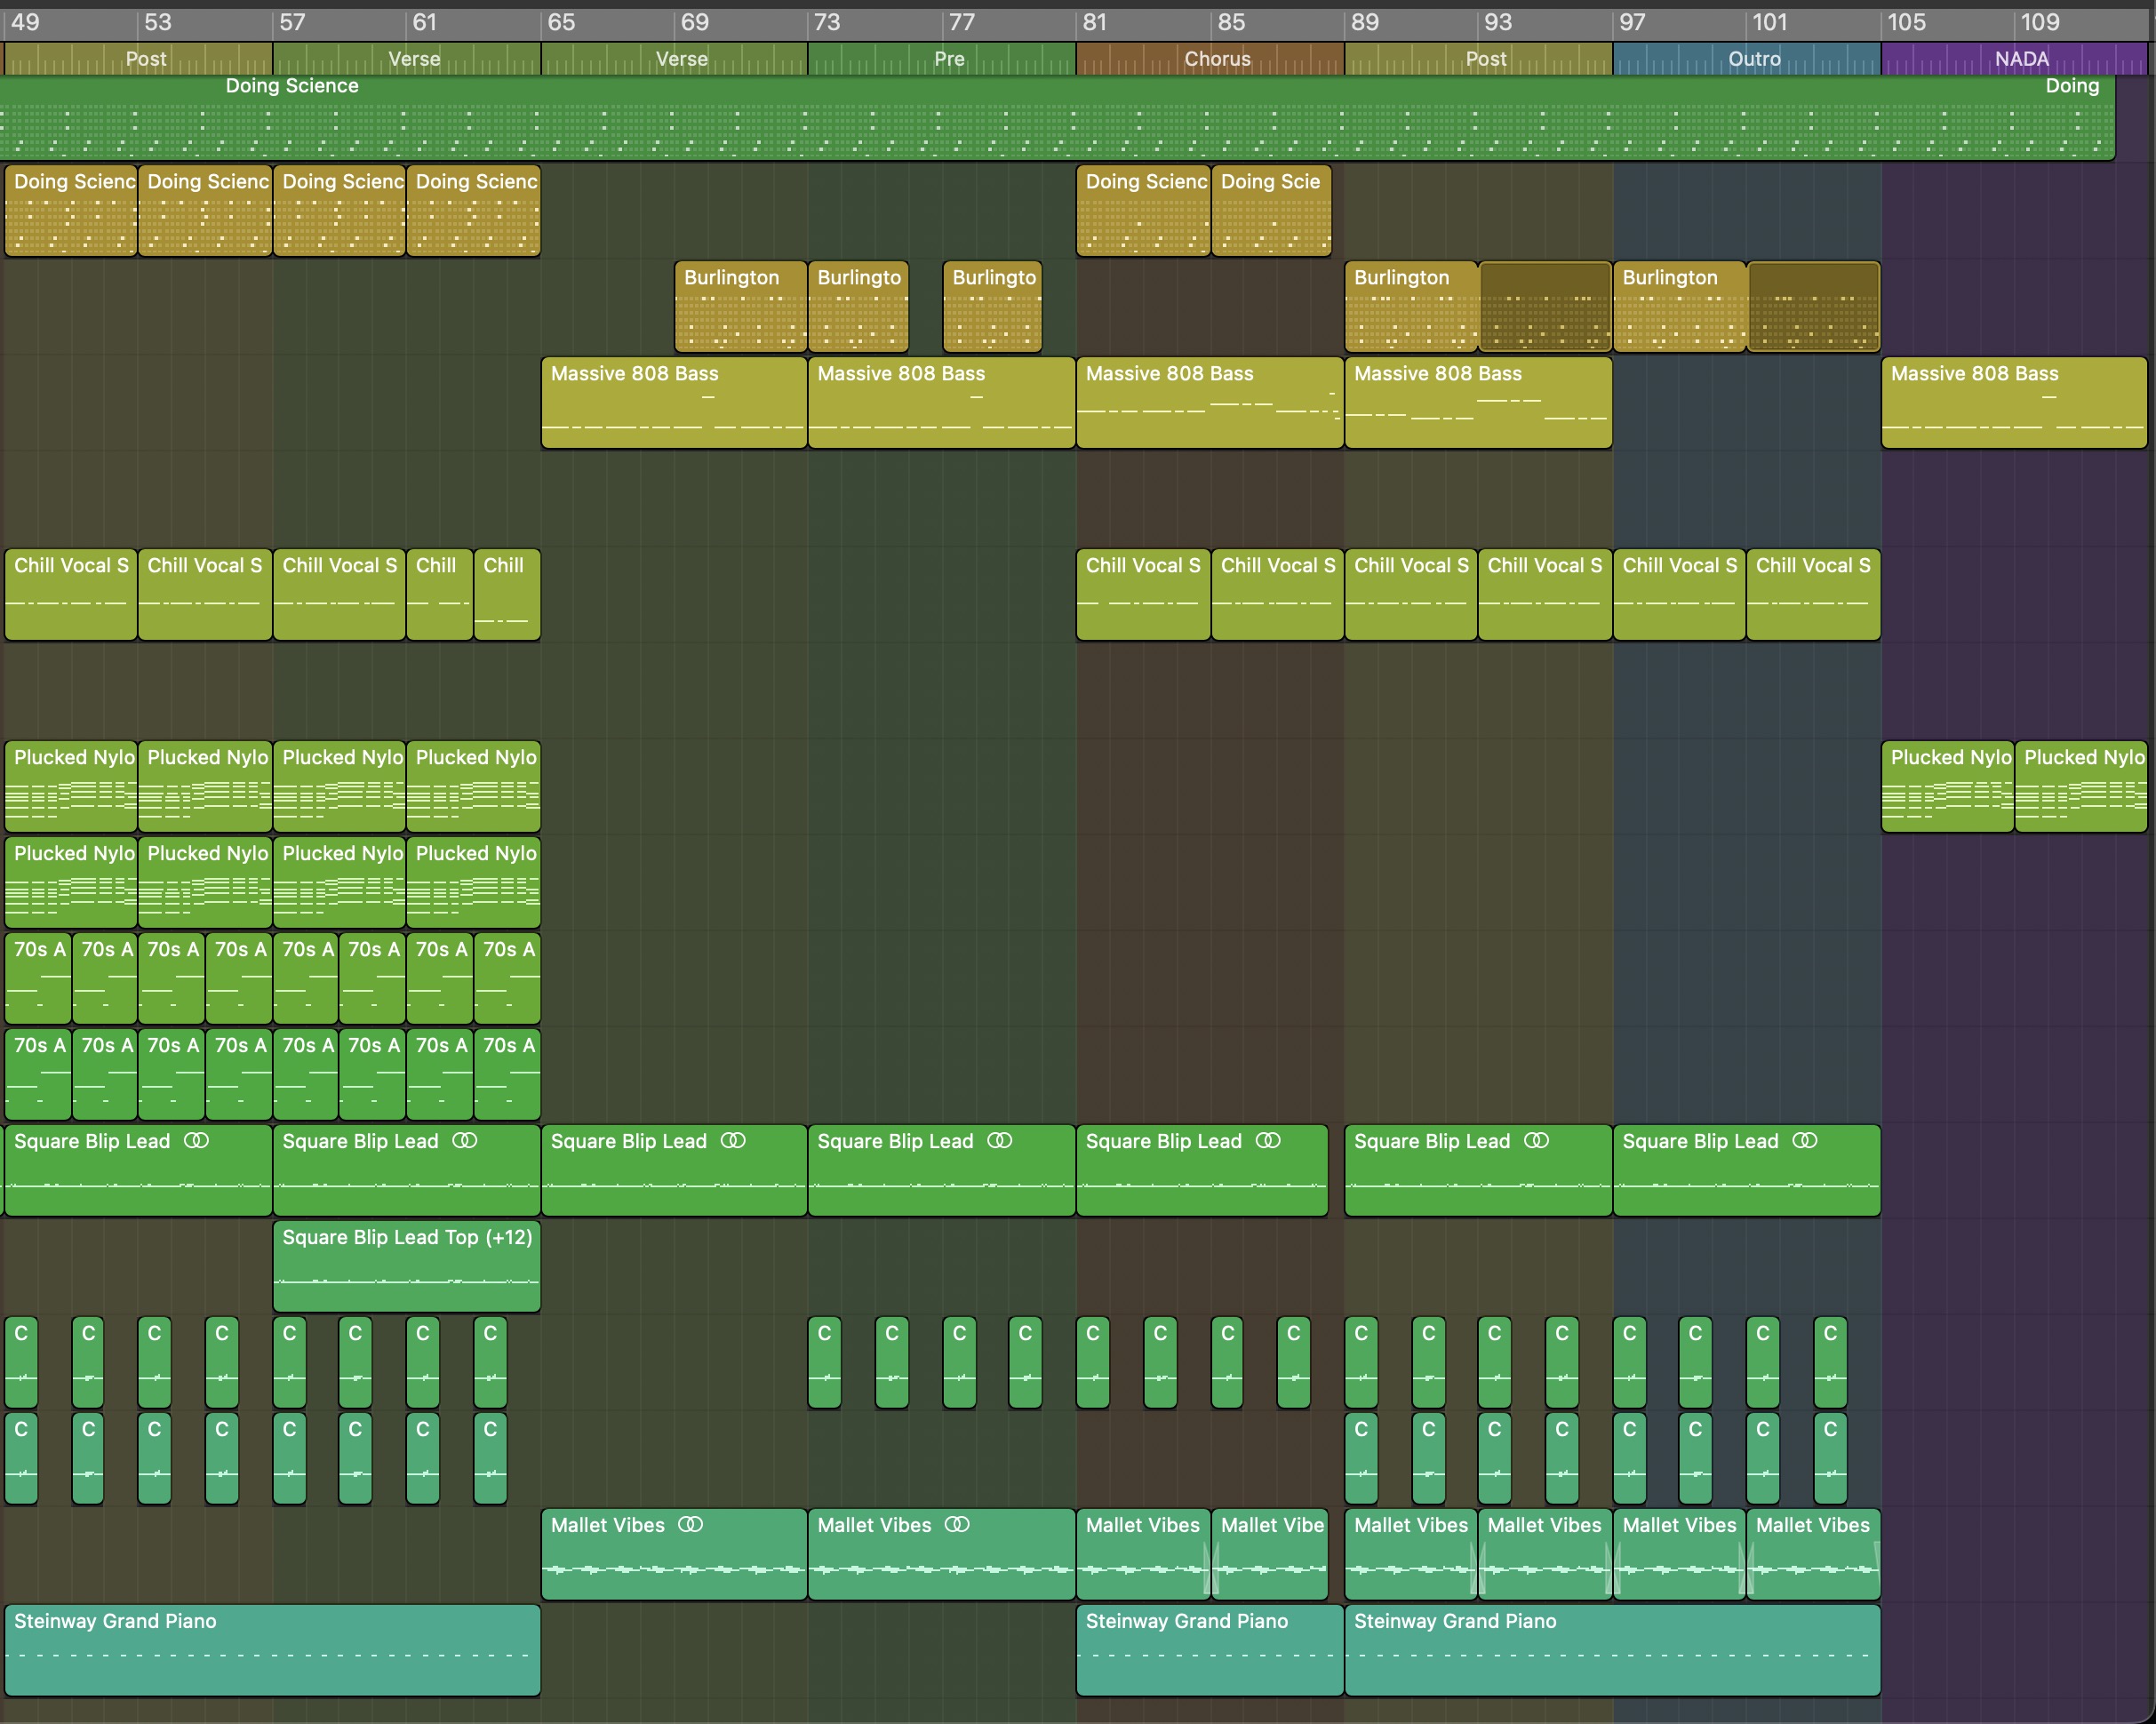Select the NADA arrangement marker
The image size is (2156, 1724).
click(x=2014, y=59)
